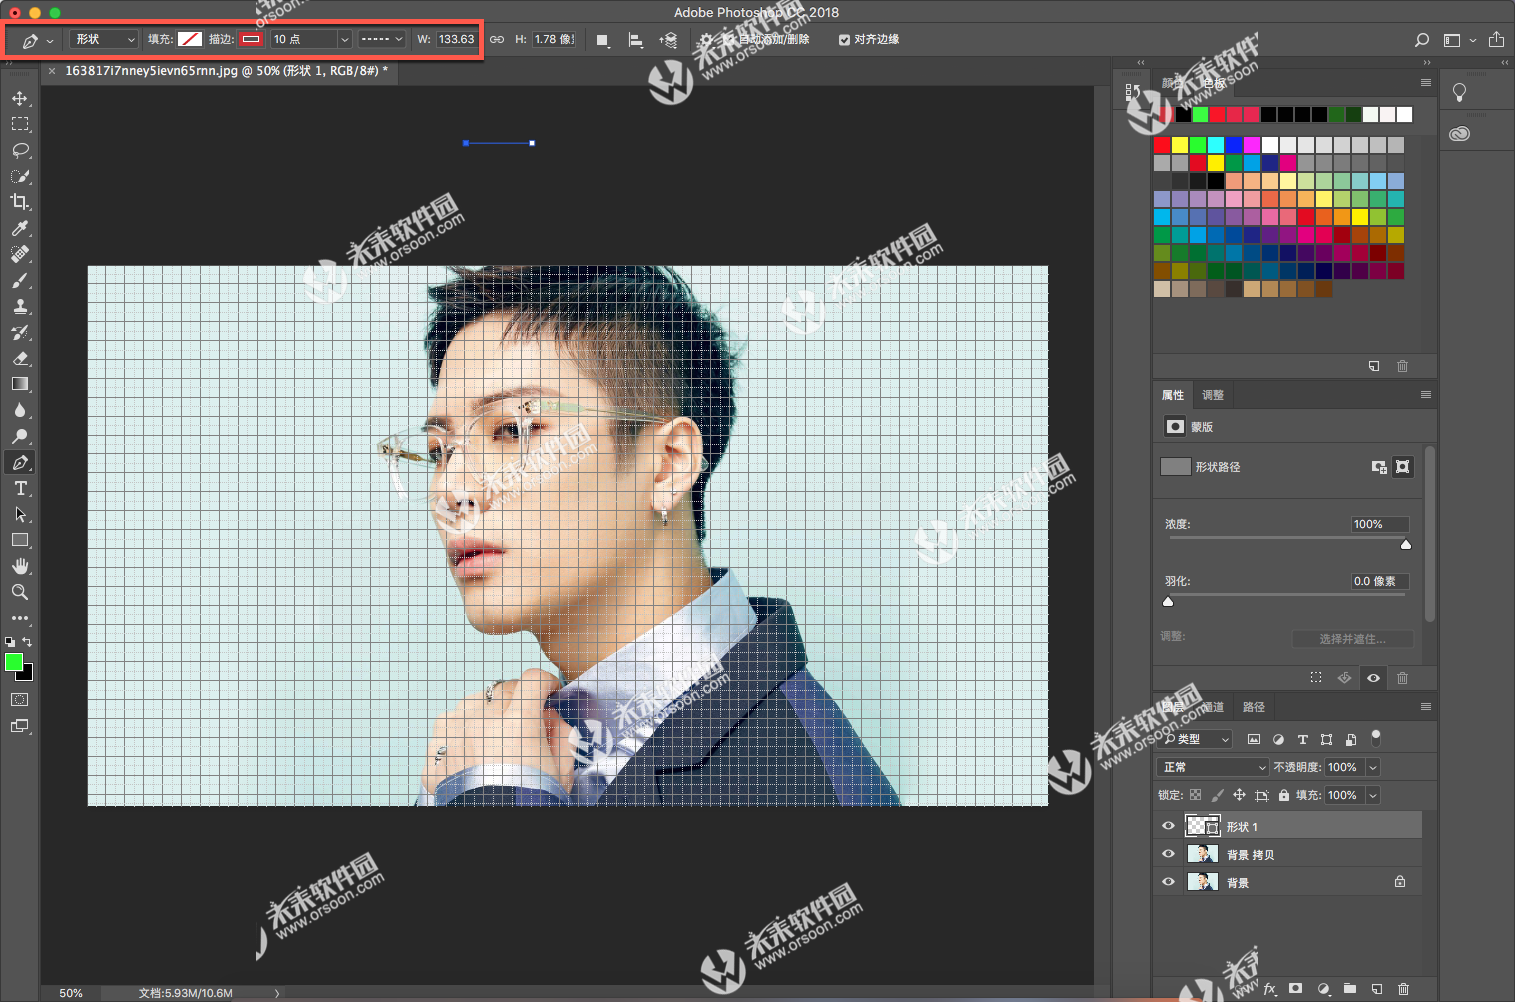Select the Crop tool

point(20,202)
